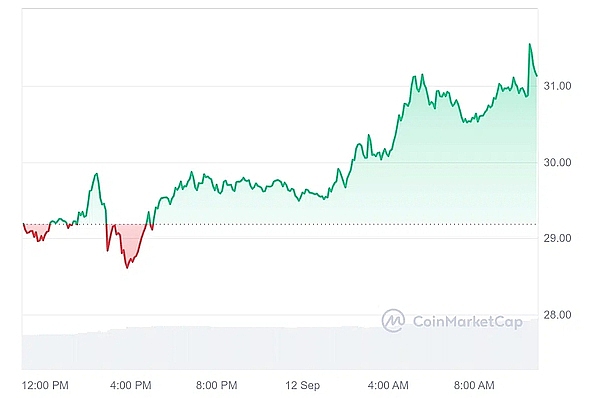Click the grey volume area below chart
The height and width of the screenshot is (398, 600).
(280, 348)
